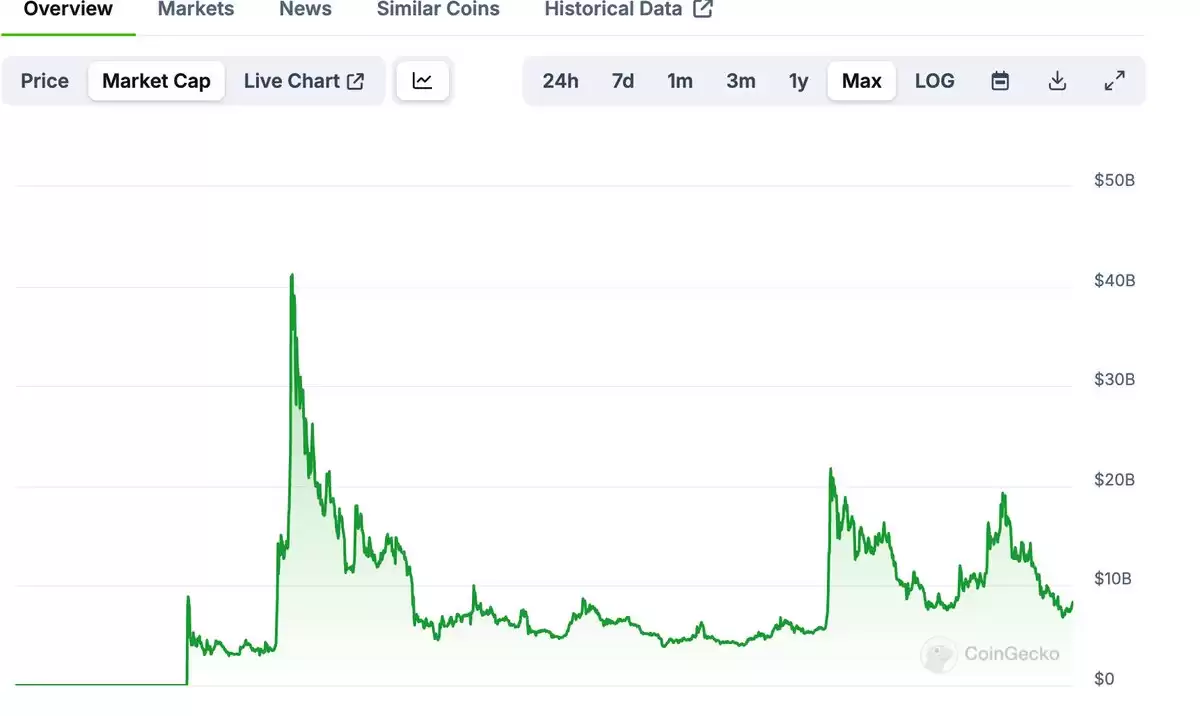Set chart range to 24h
The height and width of the screenshot is (716, 1200).
pyautogui.click(x=560, y=81)
